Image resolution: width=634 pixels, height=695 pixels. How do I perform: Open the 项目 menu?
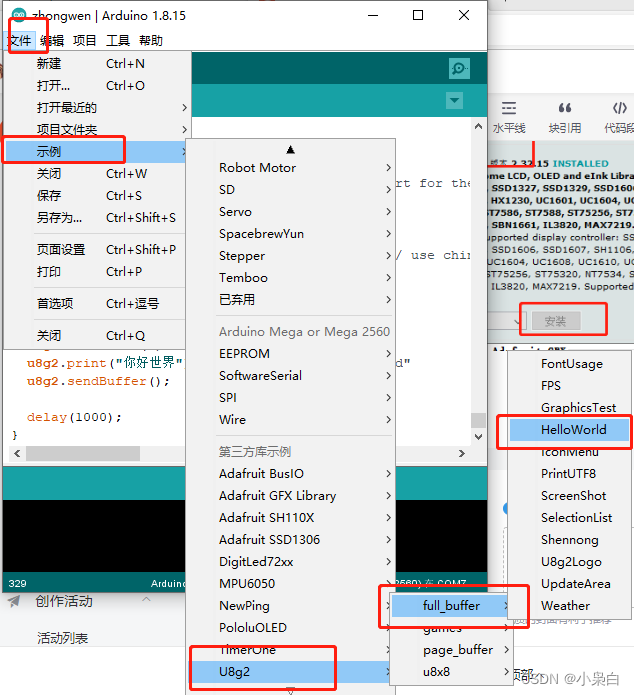[x=85, y=41]
